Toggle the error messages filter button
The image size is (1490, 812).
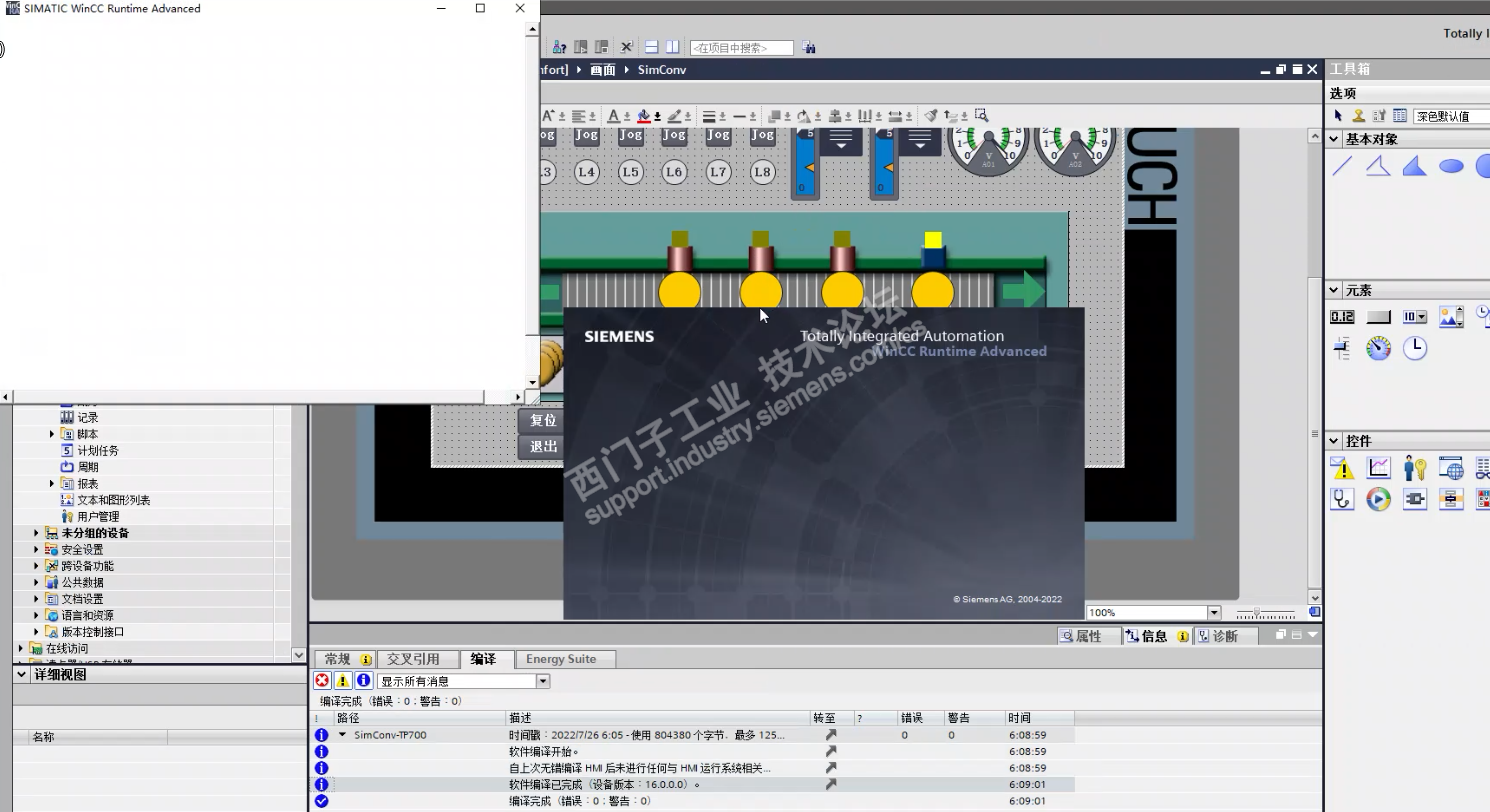(322, 681)
